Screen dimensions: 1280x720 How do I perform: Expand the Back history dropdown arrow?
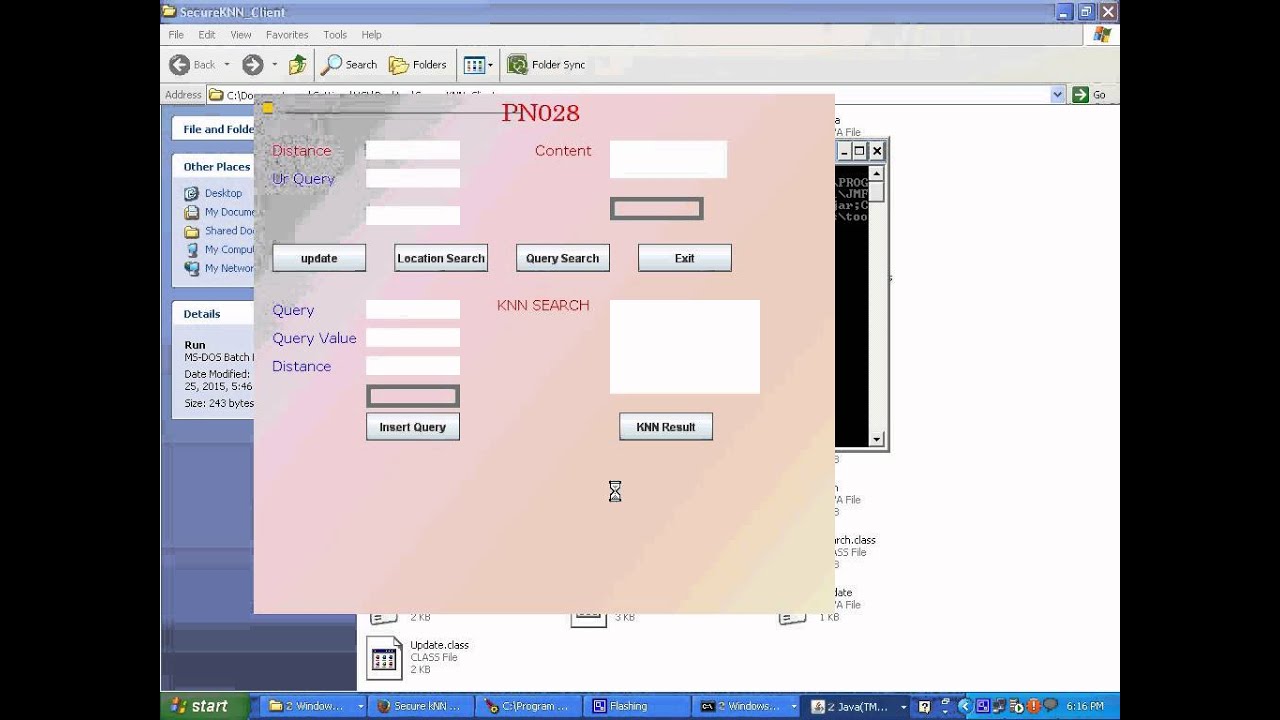[x=227, y=65]
